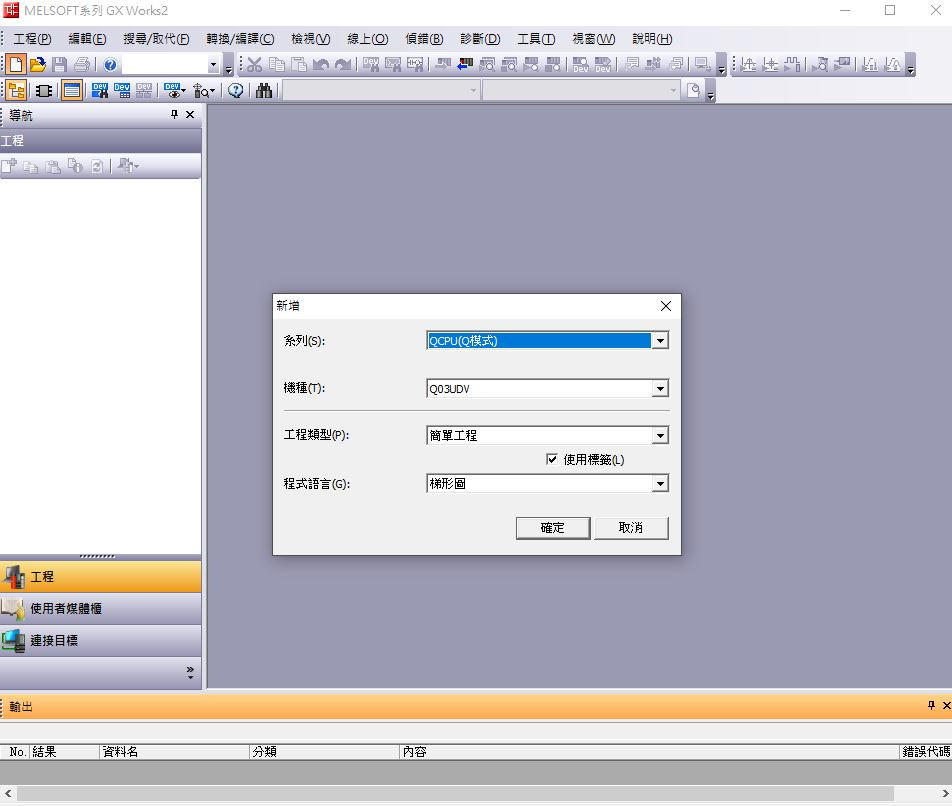Open the 編輯(E) menu
Screen dimensions: 952x806
click(x=87, y=39)
